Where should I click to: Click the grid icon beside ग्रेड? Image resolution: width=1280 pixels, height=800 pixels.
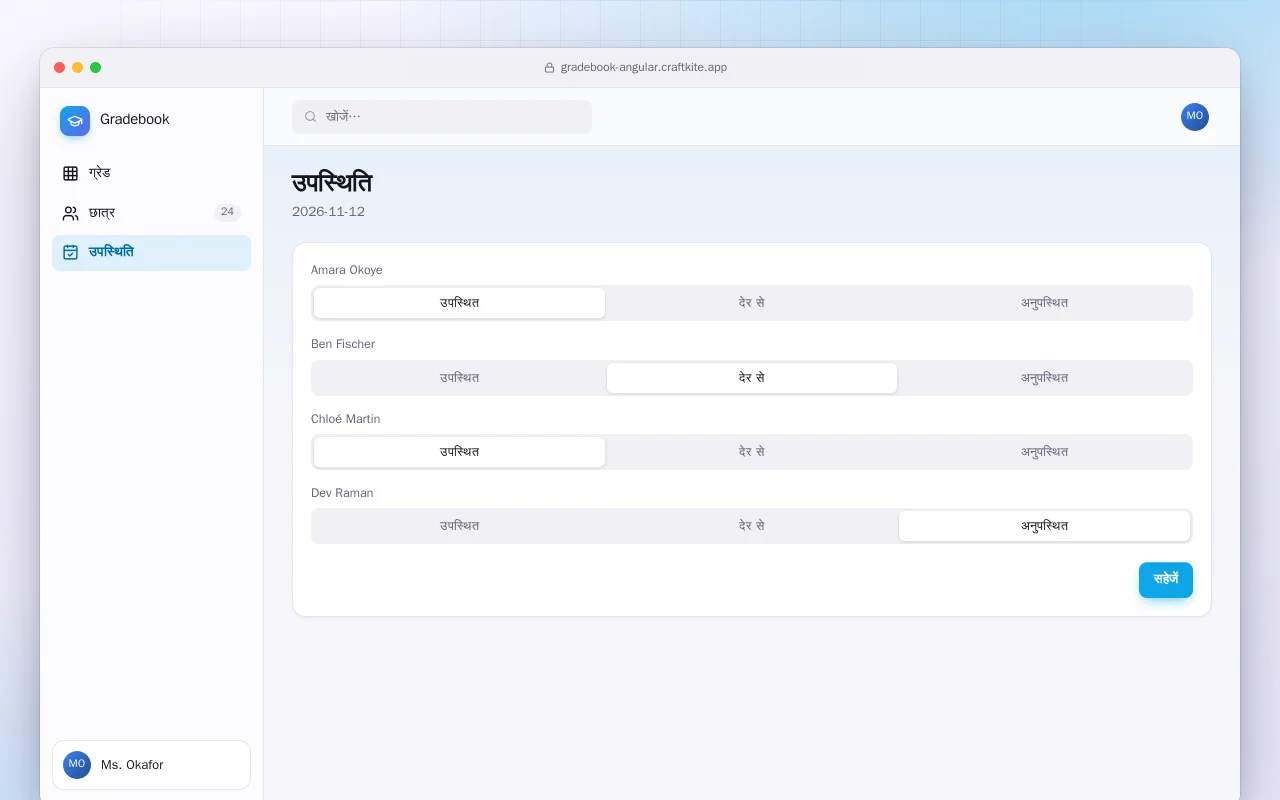tap(70, 173)
